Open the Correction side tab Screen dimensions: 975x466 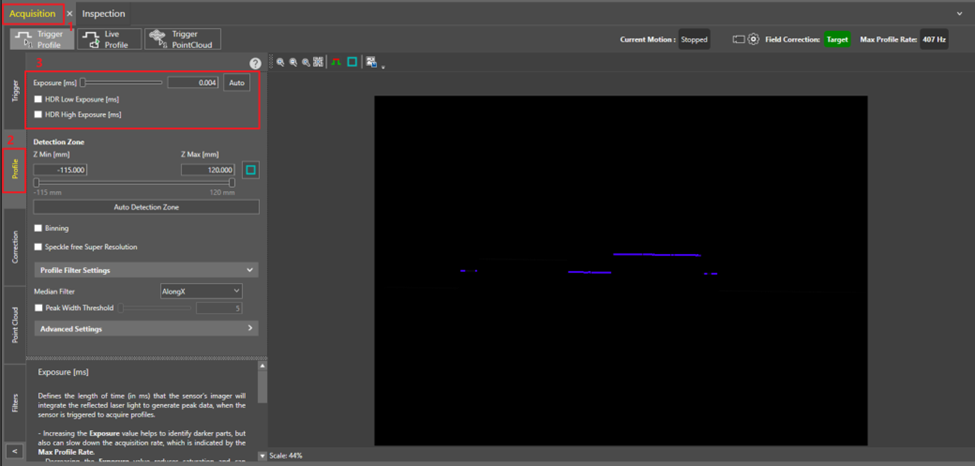(x=14, y=246)
